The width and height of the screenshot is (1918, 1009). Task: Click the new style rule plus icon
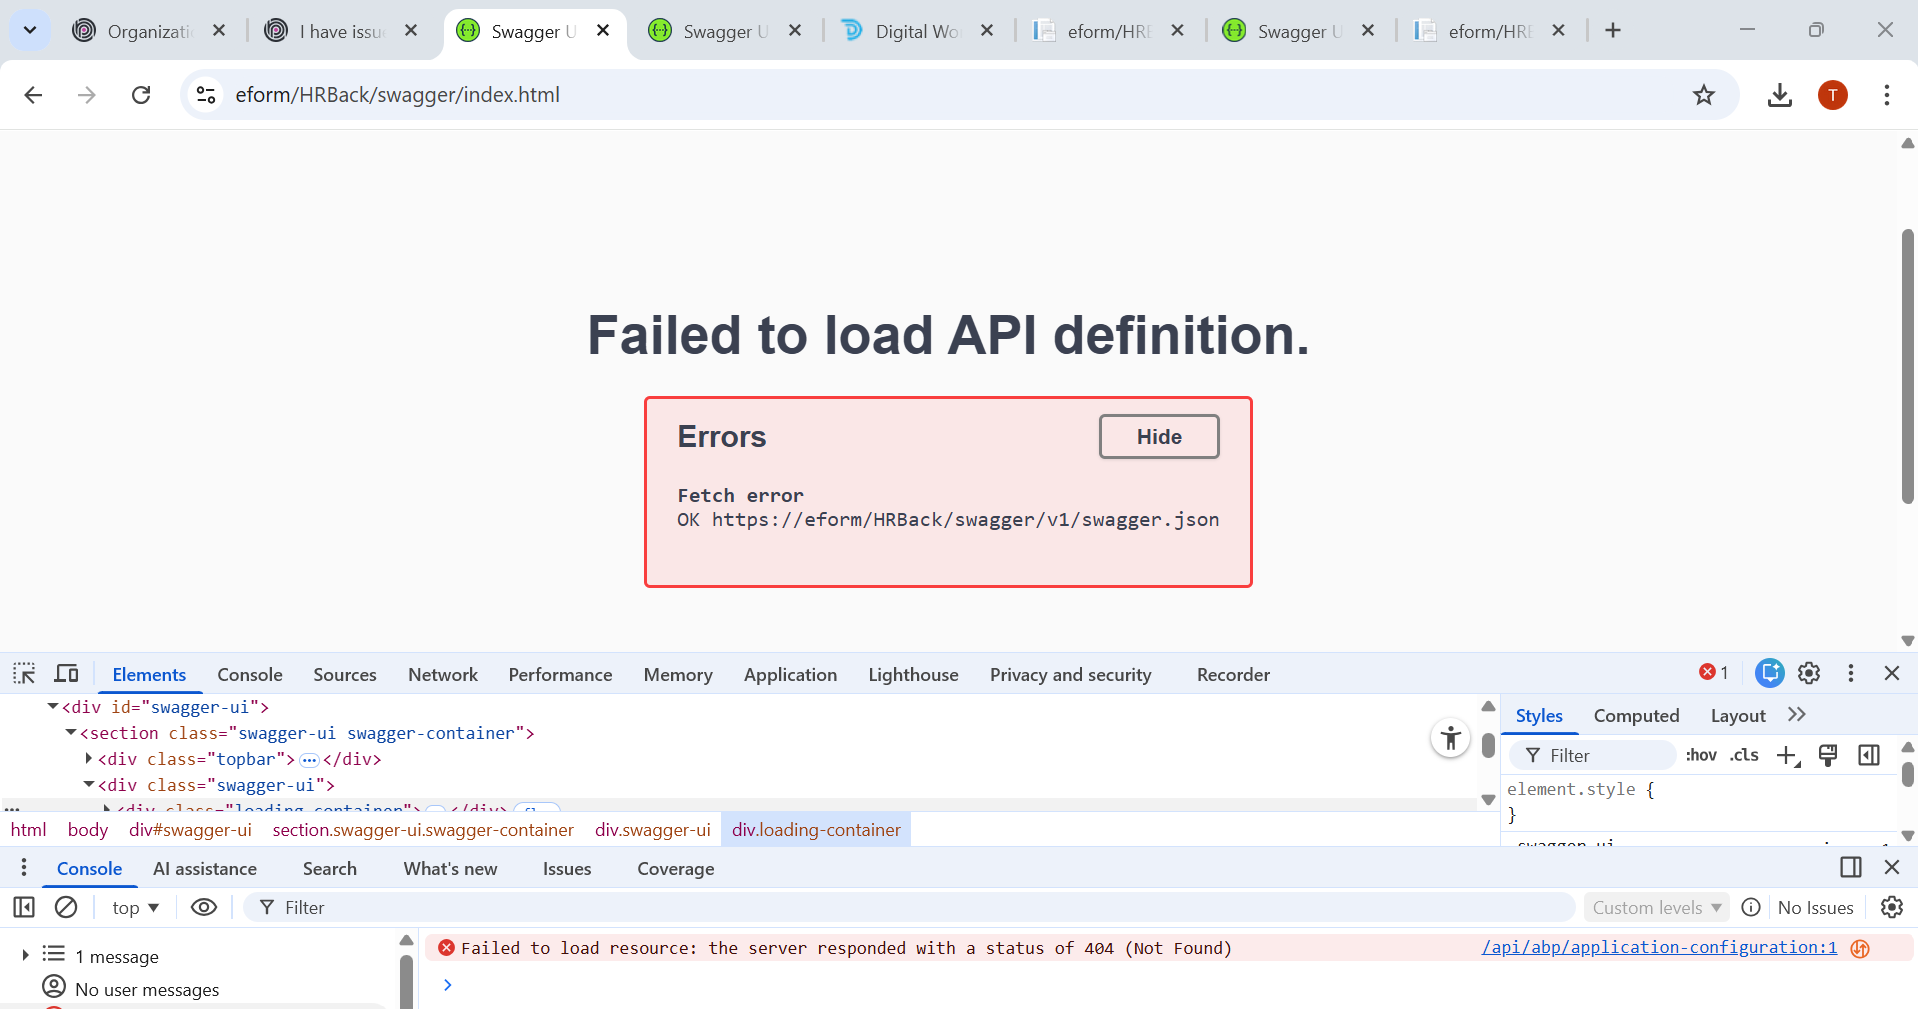tap(1787, 755)
